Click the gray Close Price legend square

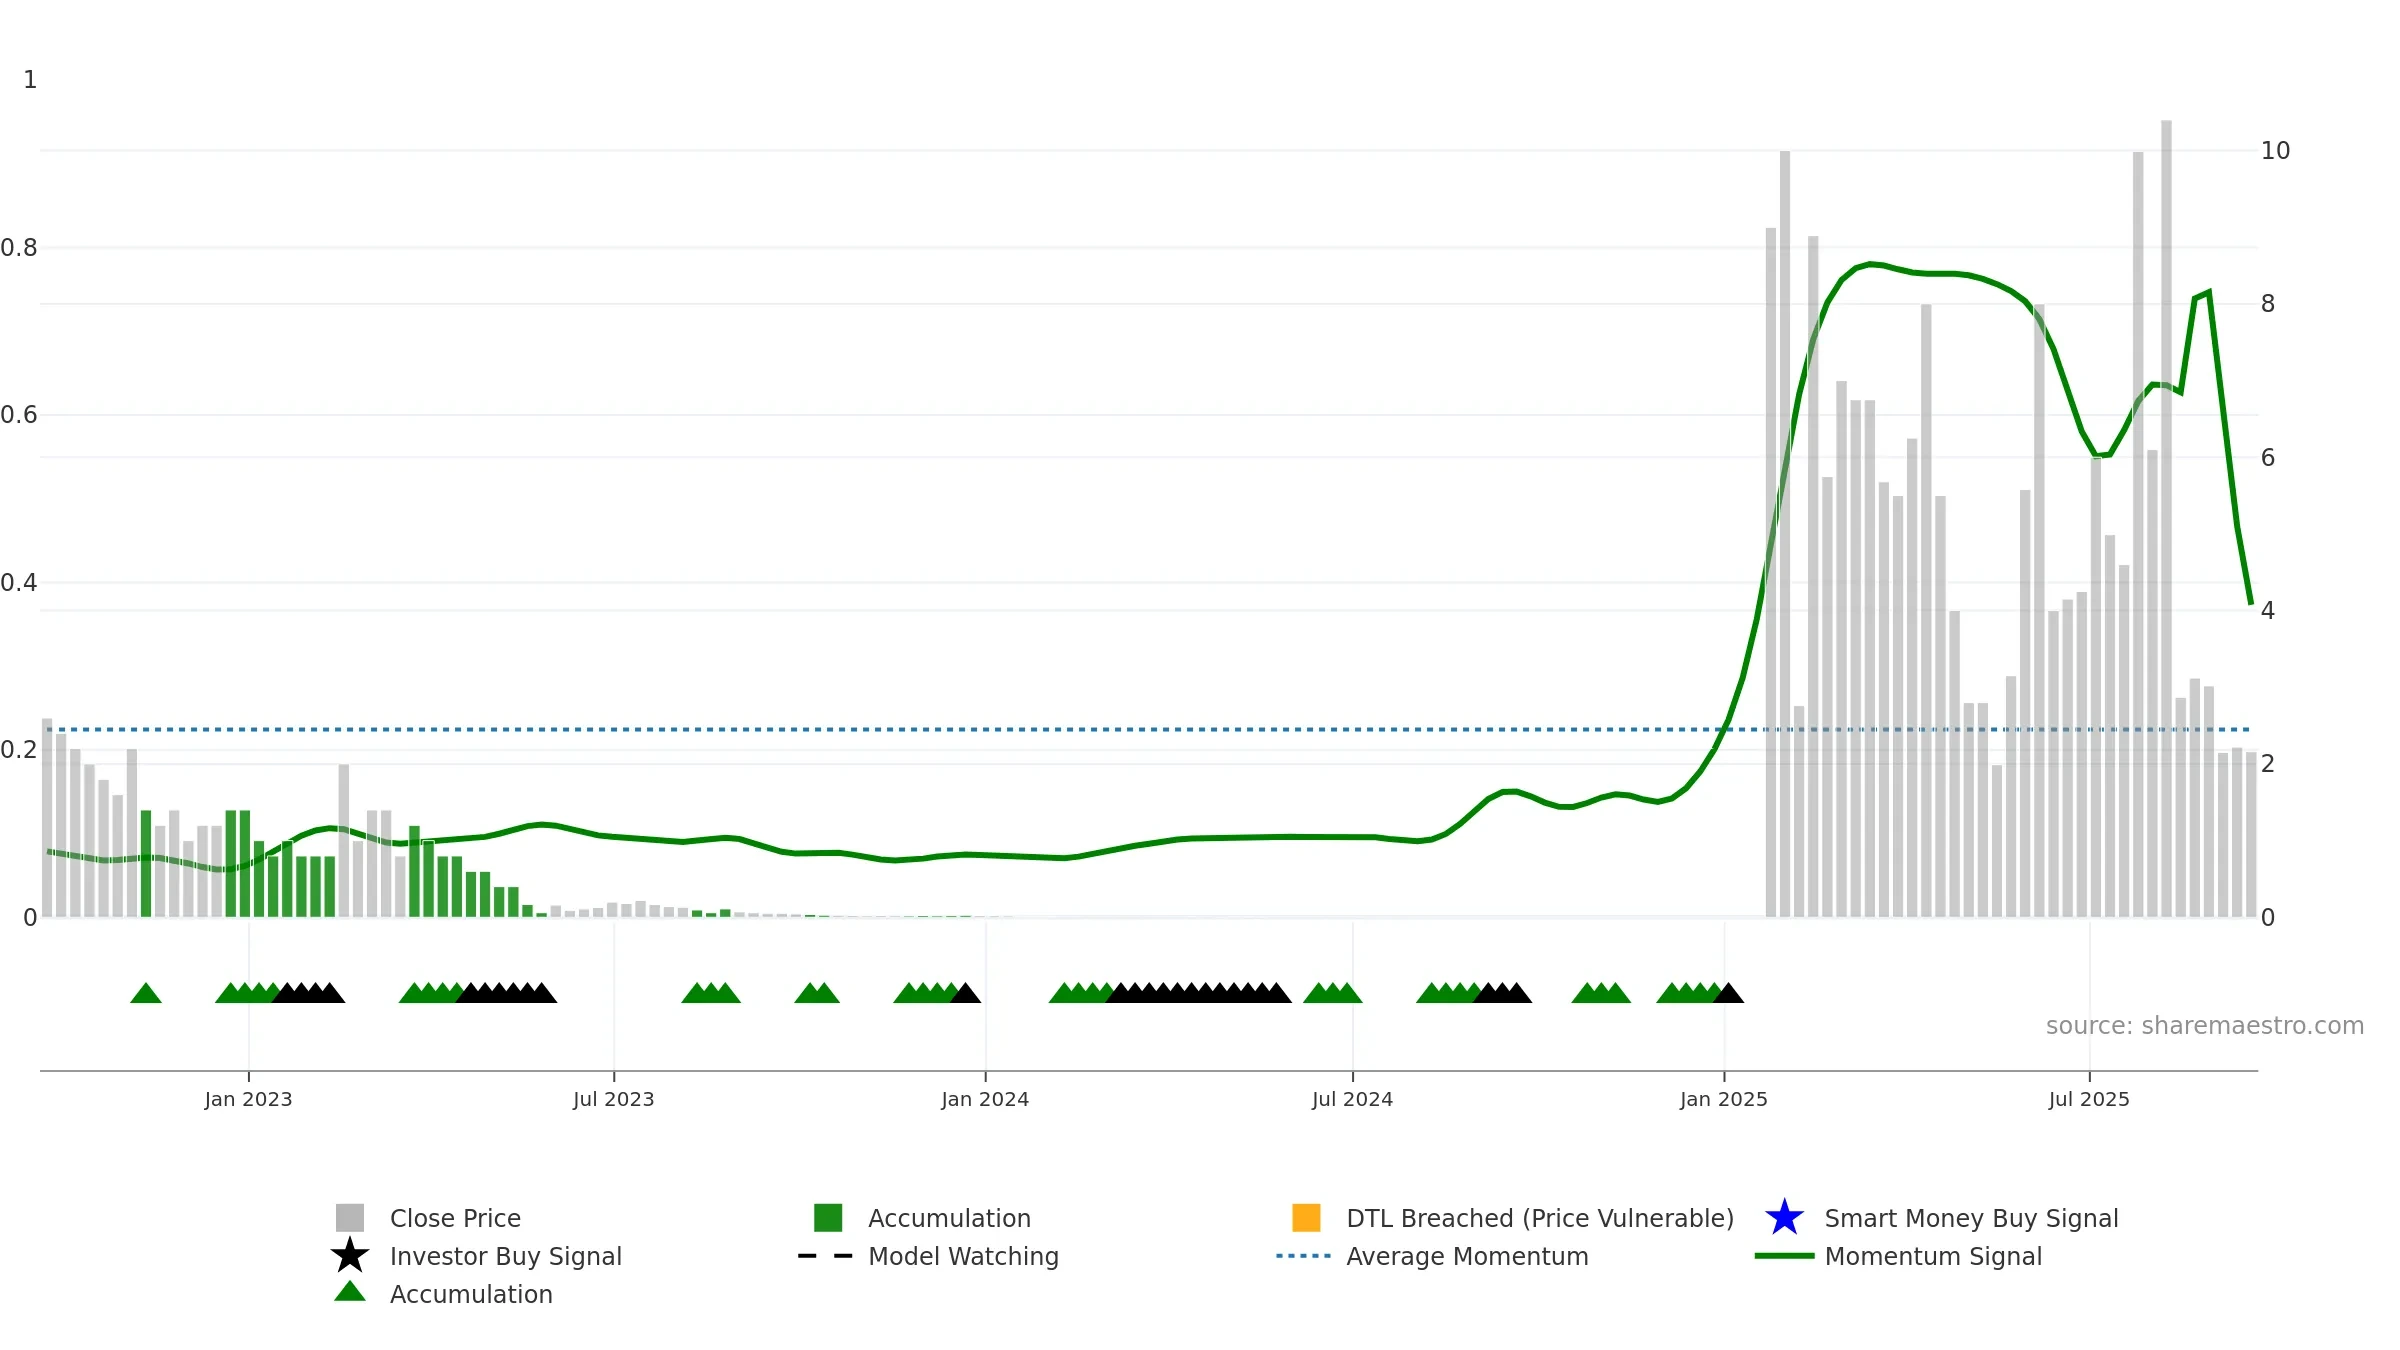tap(350, 1218)
